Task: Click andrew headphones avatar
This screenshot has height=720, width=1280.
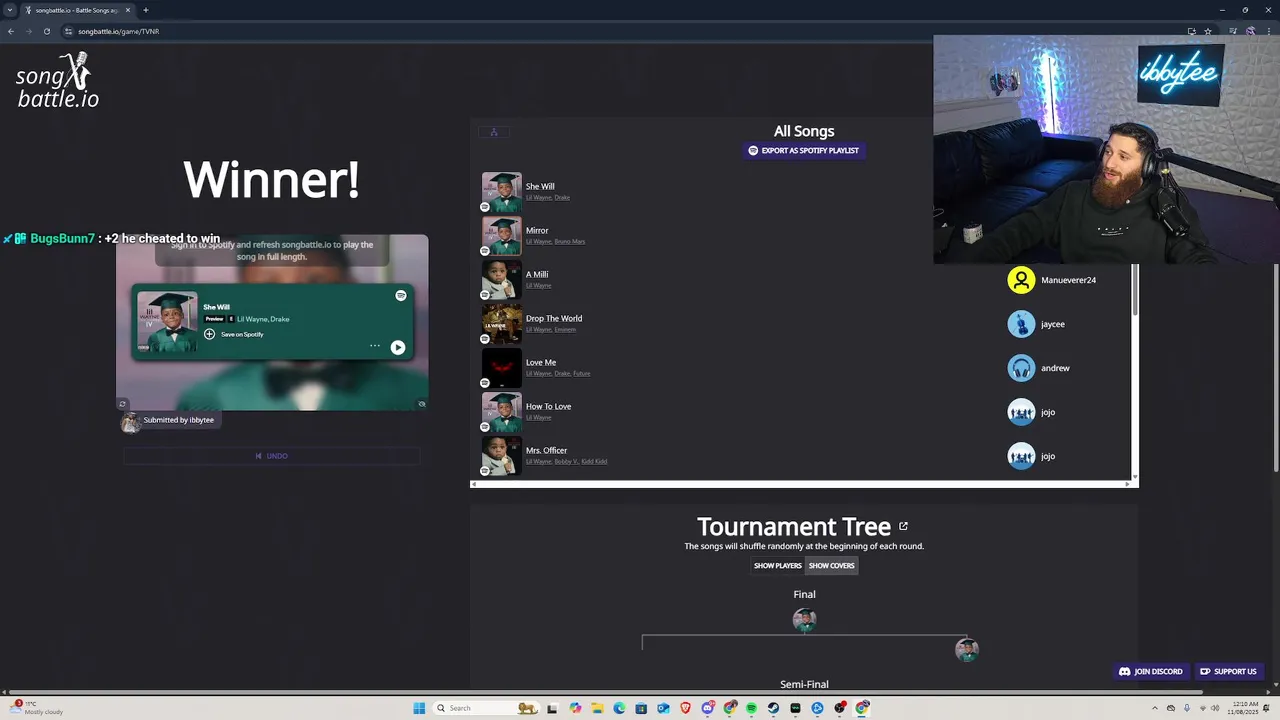Action: pyautogui.click(x=1021, y=368)
